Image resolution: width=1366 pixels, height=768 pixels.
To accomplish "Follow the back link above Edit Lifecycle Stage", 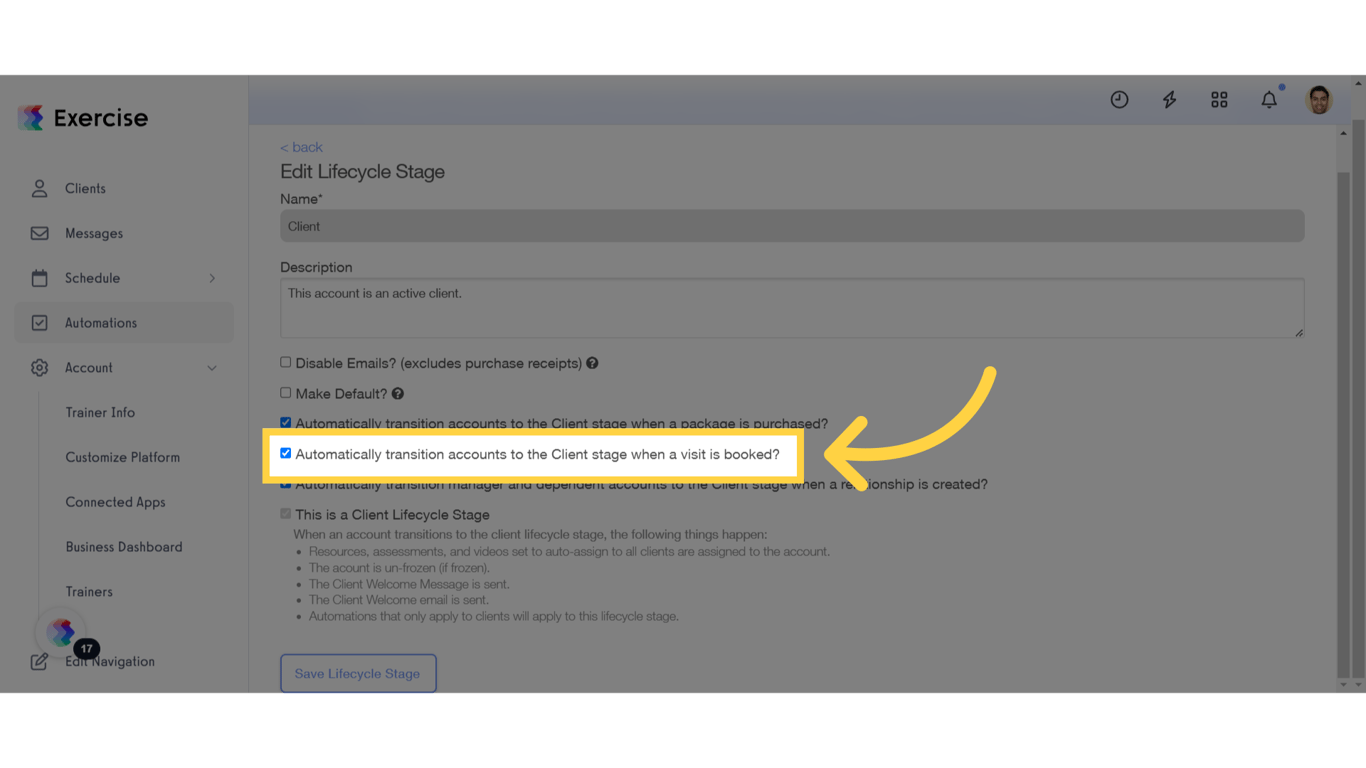I will [301, 146].
